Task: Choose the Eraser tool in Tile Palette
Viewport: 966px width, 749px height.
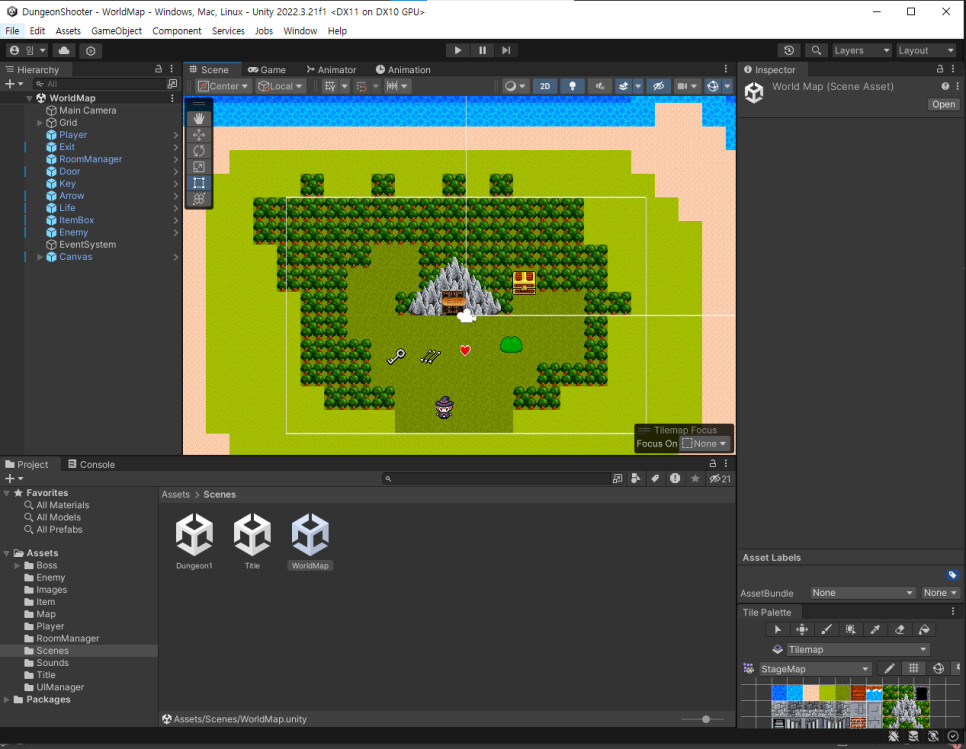Action: pos(899,630)
